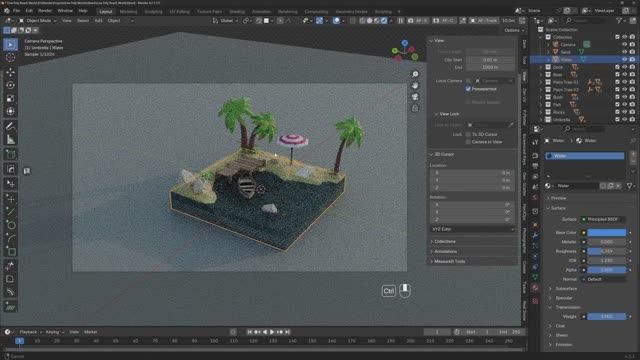The width and height of the screenshot is (640, 360).
Task: Click the Options button in viewport header
Action: pos(514,30)
